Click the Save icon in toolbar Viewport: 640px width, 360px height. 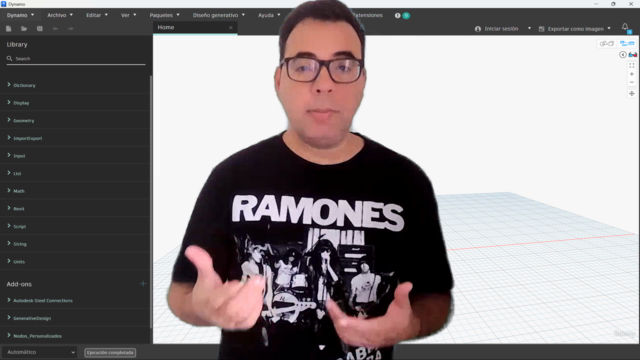(40, 29)
